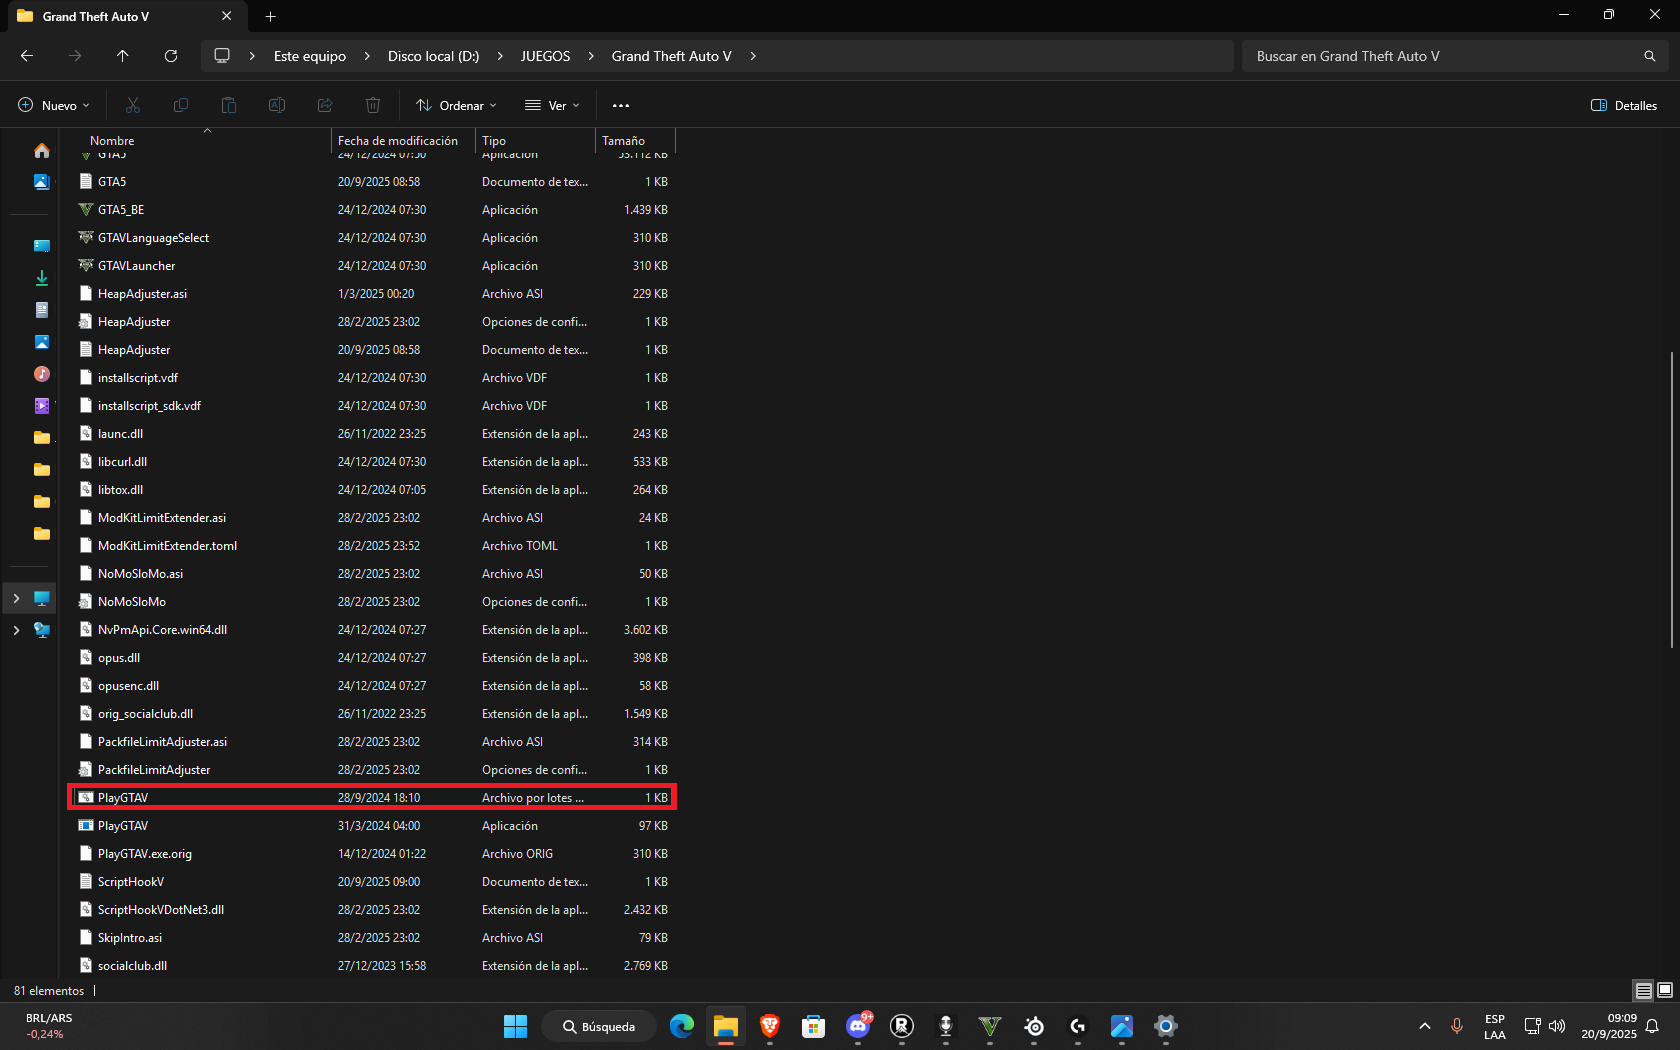
Task: Toggle the Detalles details pane
Action: [1624, 105]
